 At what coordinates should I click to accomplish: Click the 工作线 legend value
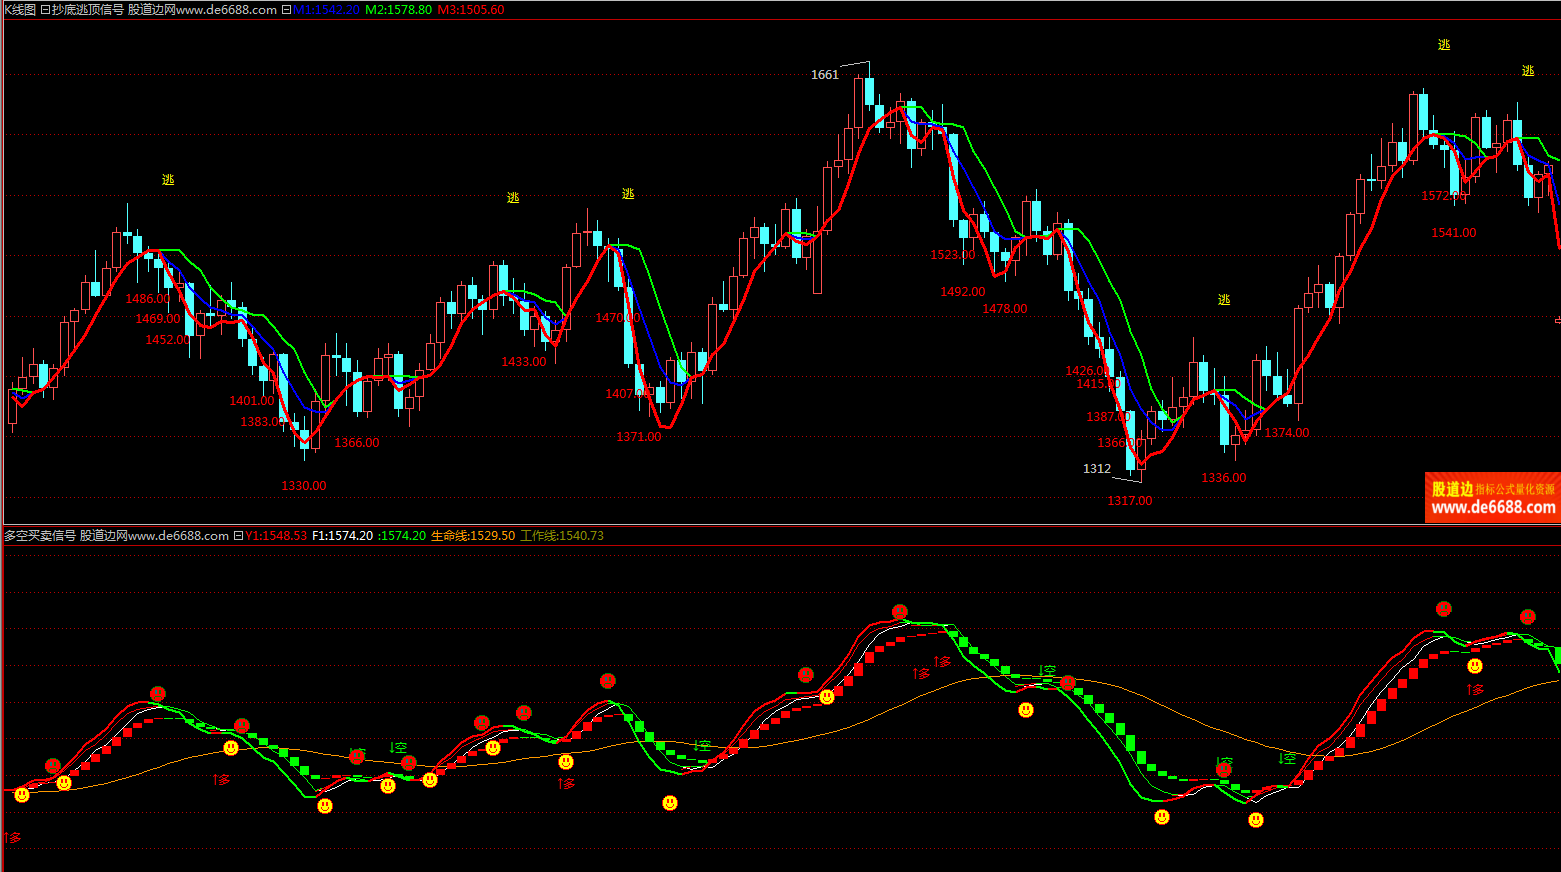[x=562, y=536]
